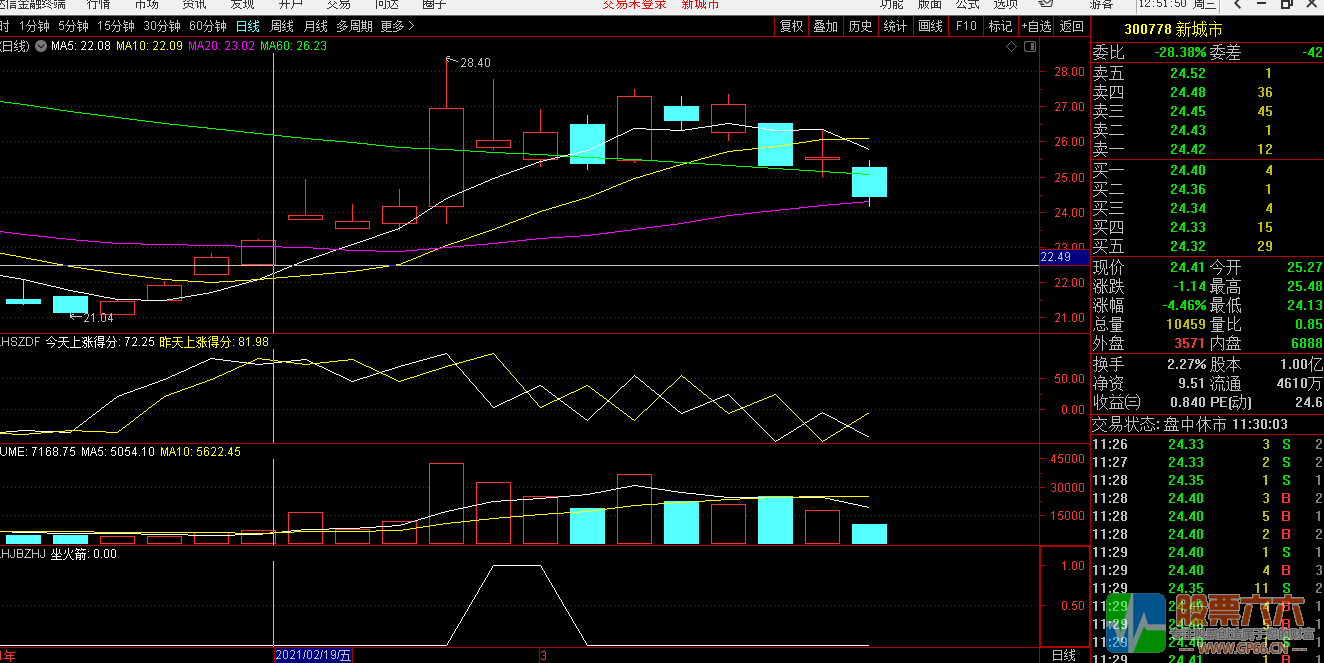Select the 5分钟 chart period
The image size is (1324, 663).
[73, 26]
